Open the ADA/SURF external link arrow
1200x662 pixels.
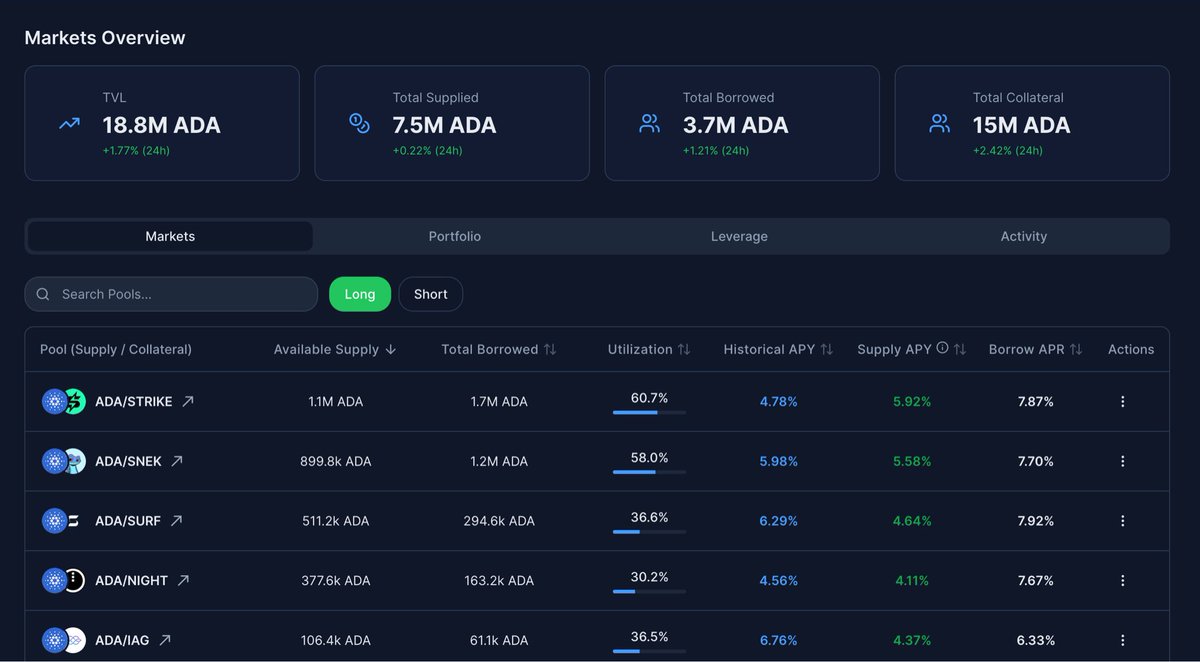pyautogui.click(x=176, y=521)
